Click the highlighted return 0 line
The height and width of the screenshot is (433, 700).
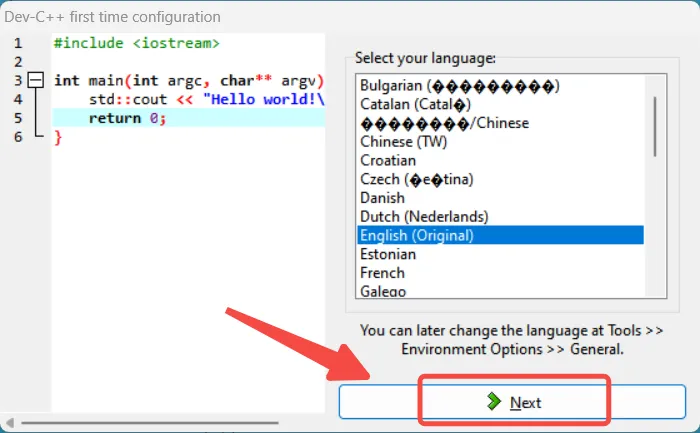(188, 118)
